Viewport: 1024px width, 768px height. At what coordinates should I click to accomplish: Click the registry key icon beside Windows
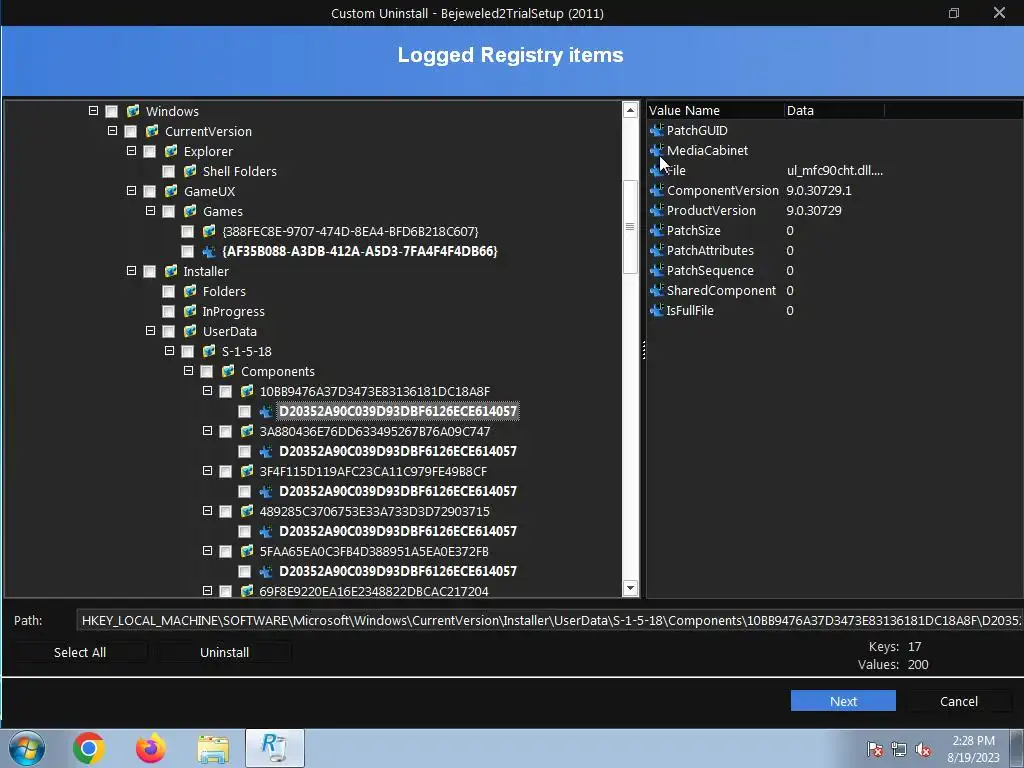(x=133, y=111)
